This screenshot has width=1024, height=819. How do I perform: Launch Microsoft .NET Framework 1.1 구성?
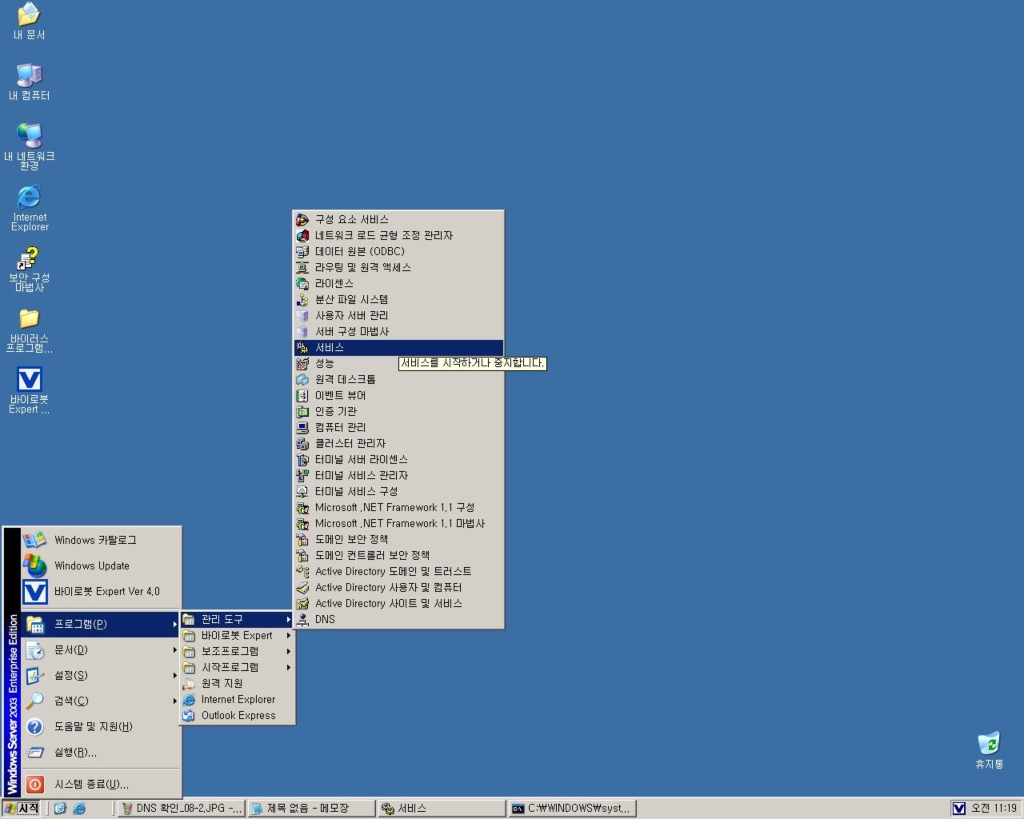coord(398,507)
